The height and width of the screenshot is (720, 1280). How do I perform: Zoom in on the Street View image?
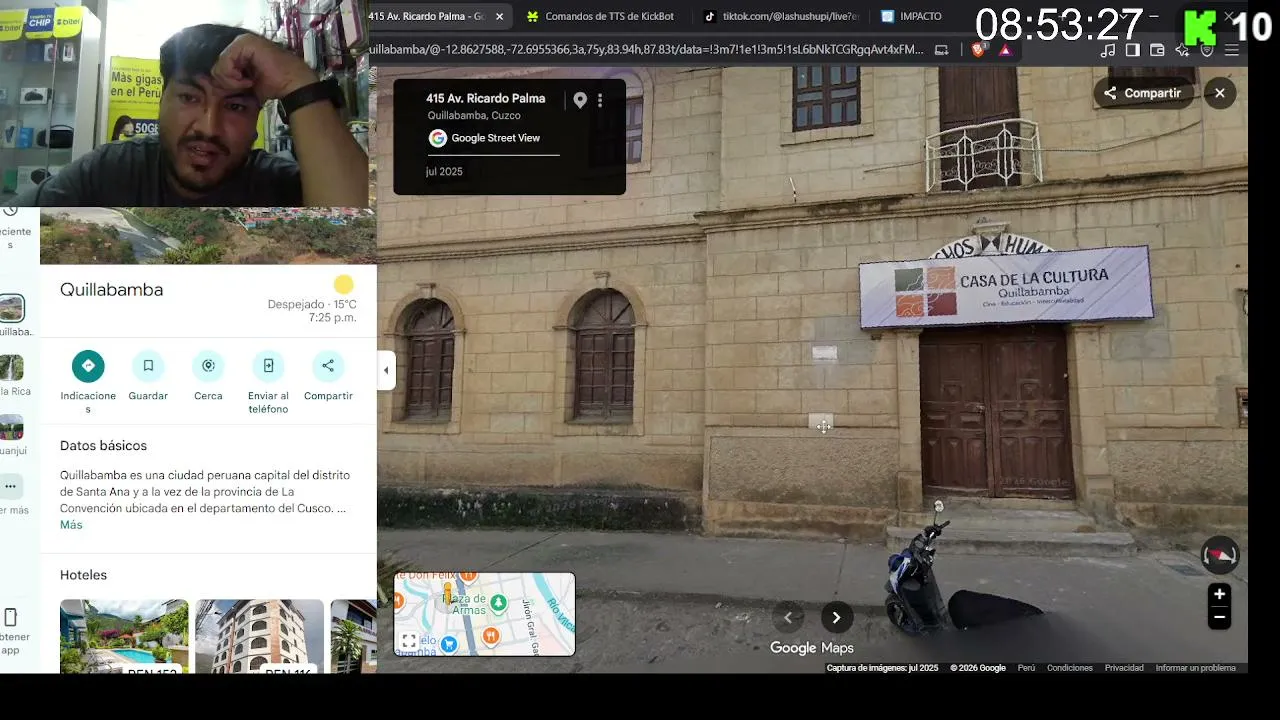(x=1219, y=594)
